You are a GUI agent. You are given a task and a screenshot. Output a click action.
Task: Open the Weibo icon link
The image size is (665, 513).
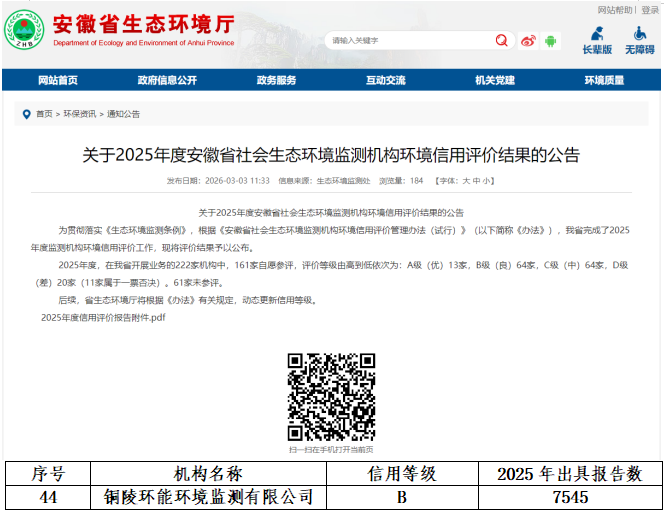tap(528, 40)
